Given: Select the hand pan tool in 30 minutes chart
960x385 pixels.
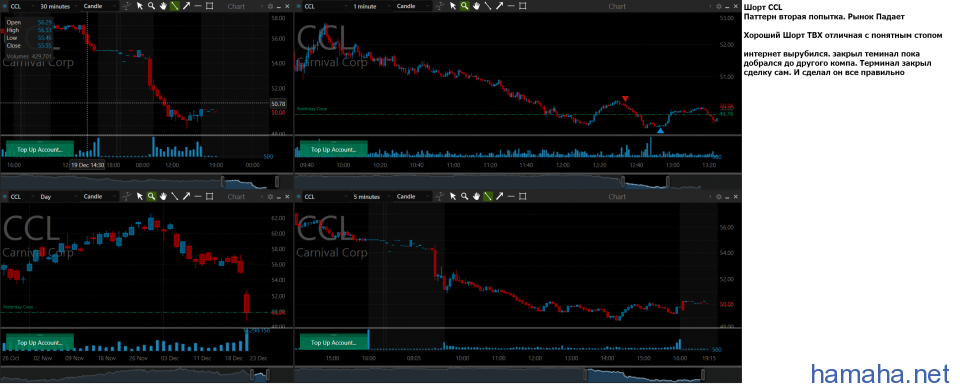Looking at the screenshot, I should click(x=163, y=6).
